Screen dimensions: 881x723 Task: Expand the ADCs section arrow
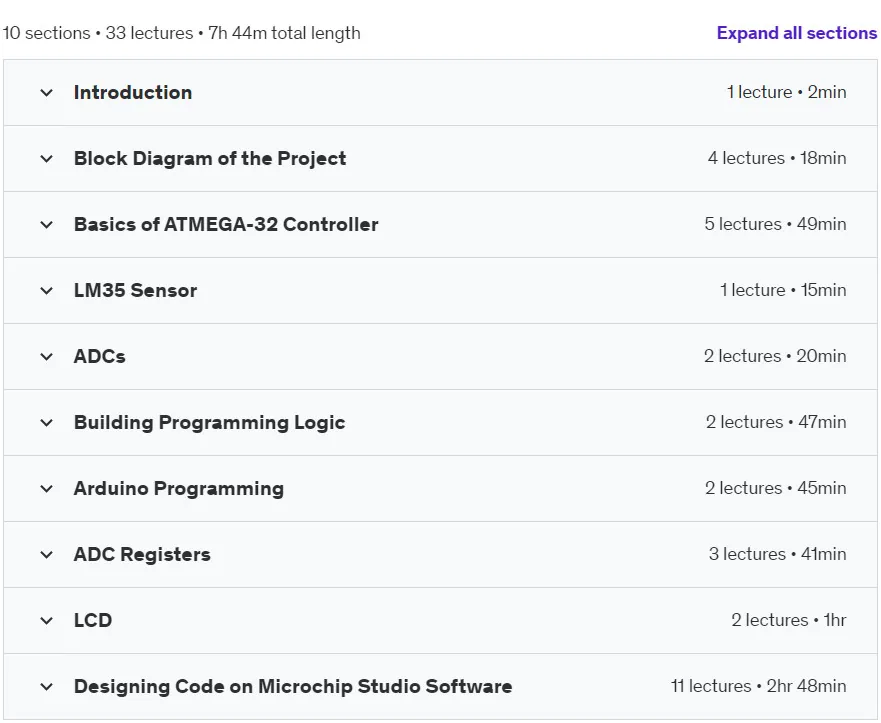(x=47, y=357)
